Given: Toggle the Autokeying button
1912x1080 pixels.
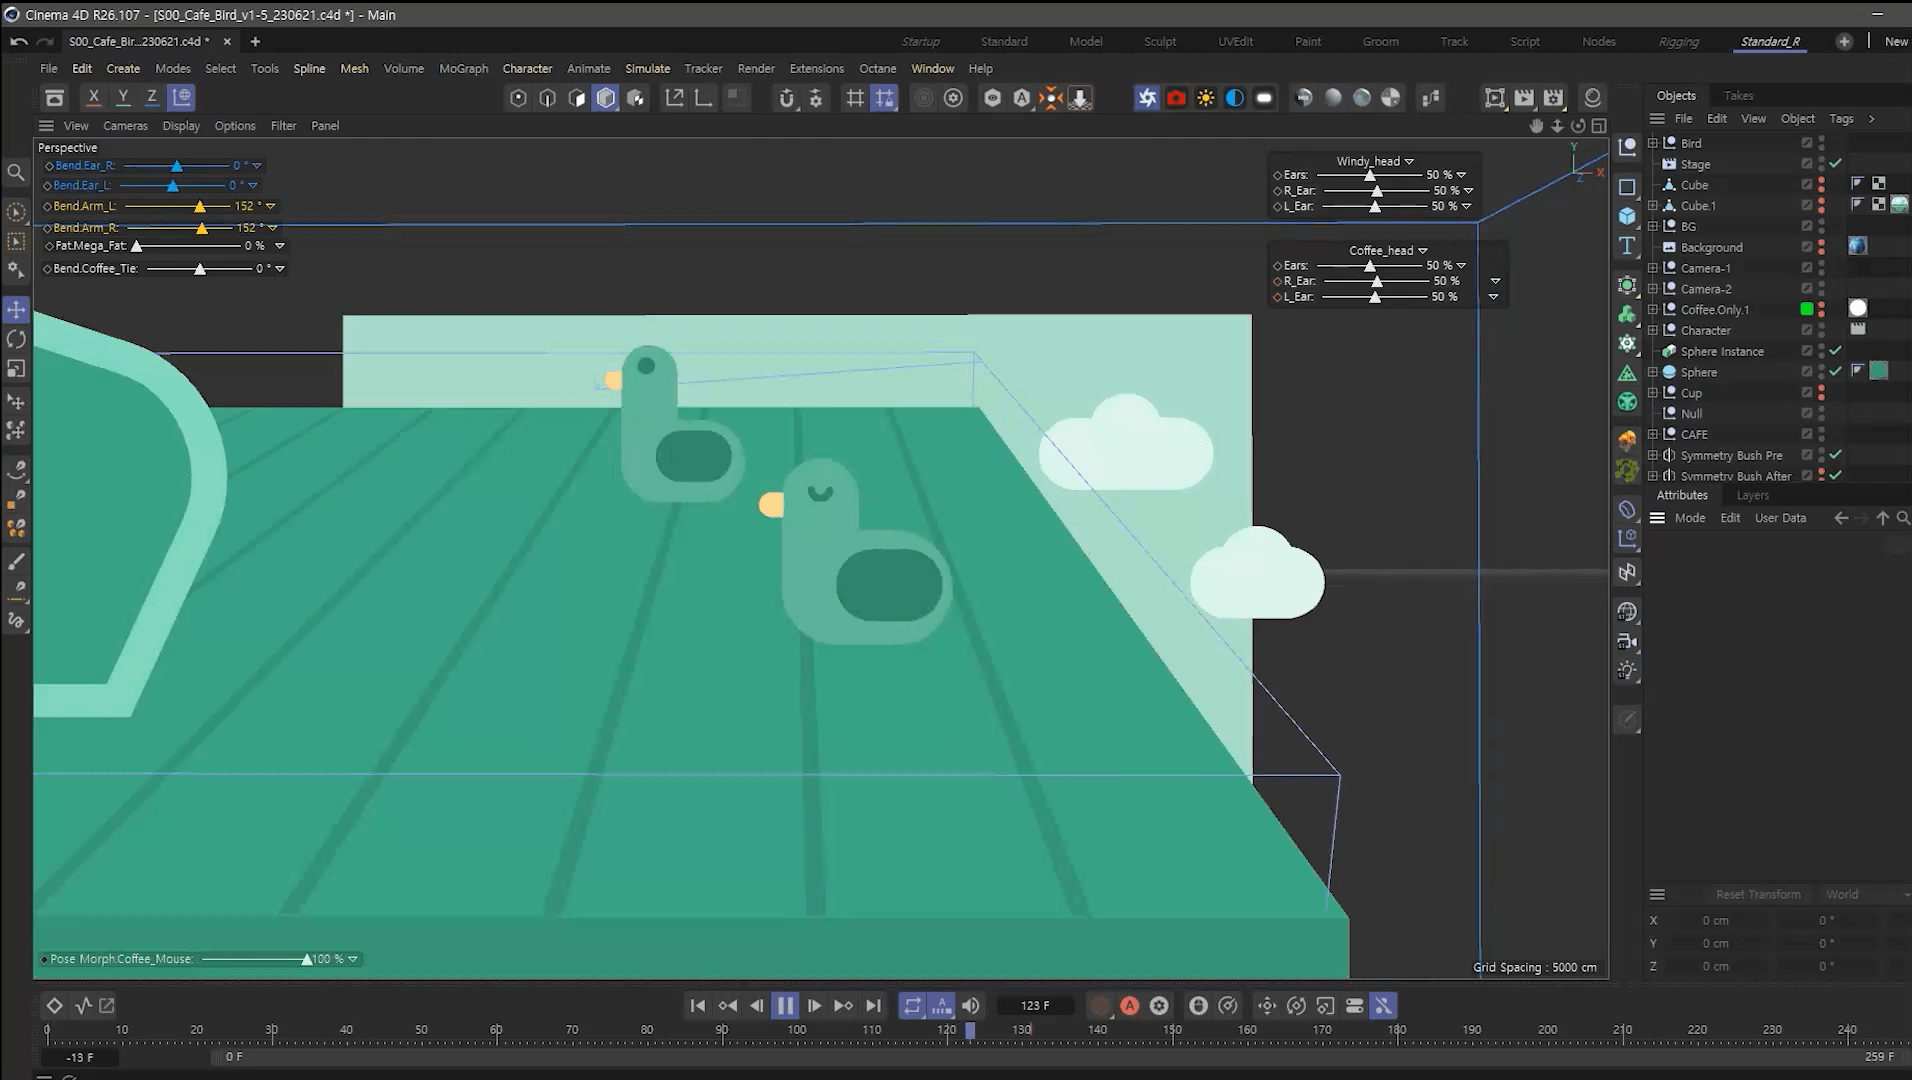Looking at the screenshot, I should pyautogui.click(x=1129, y=1006).
